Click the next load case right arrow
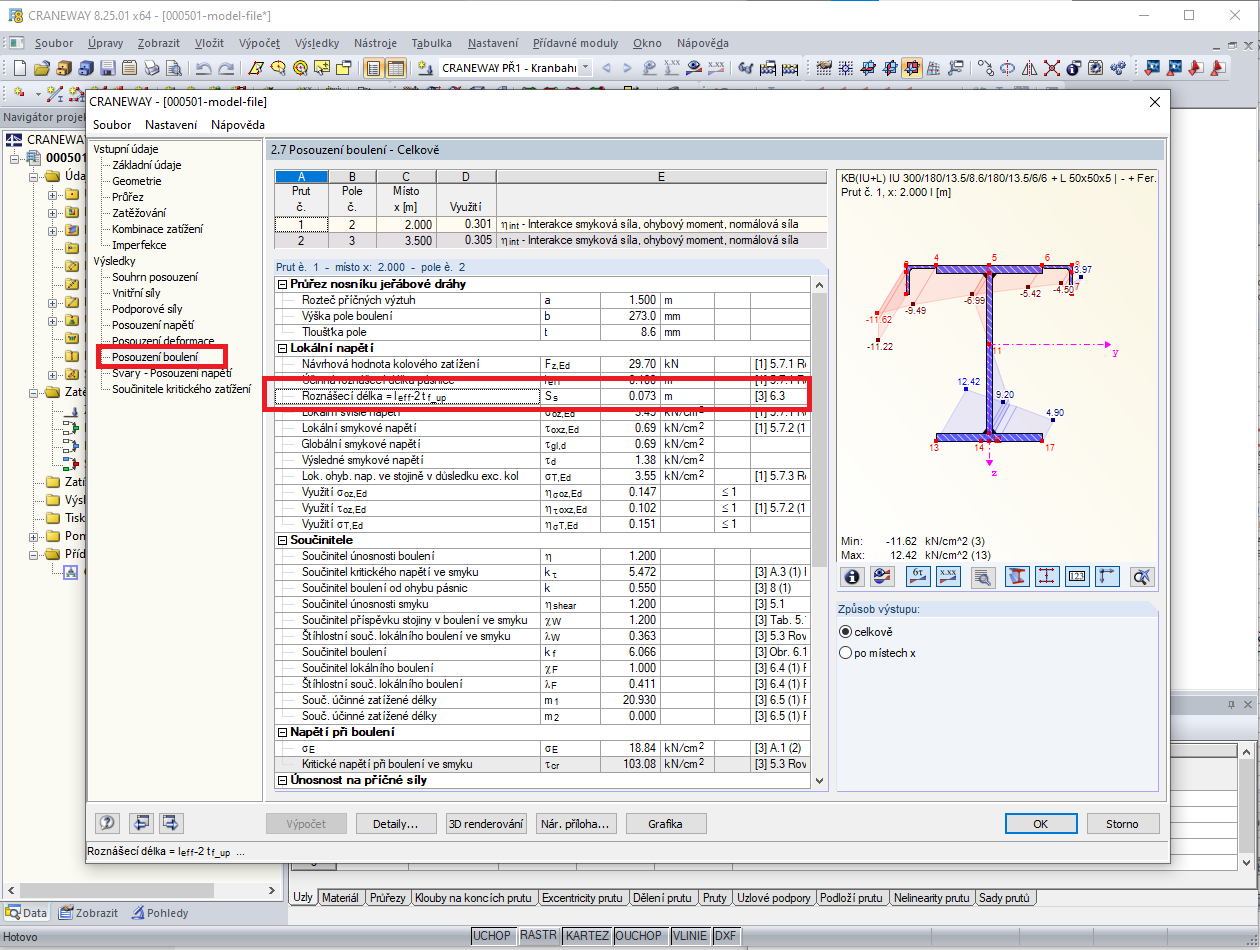Screen dimensions: 1260x950 627,68
